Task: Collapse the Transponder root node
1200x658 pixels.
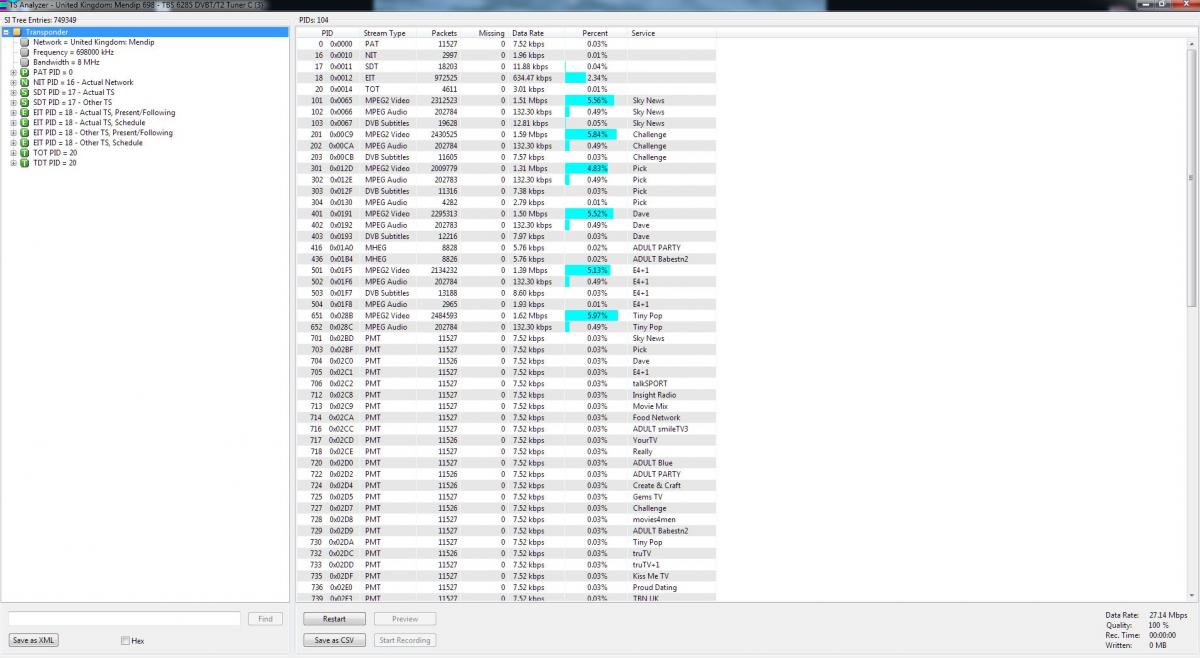Action: [x=6, y=32]
